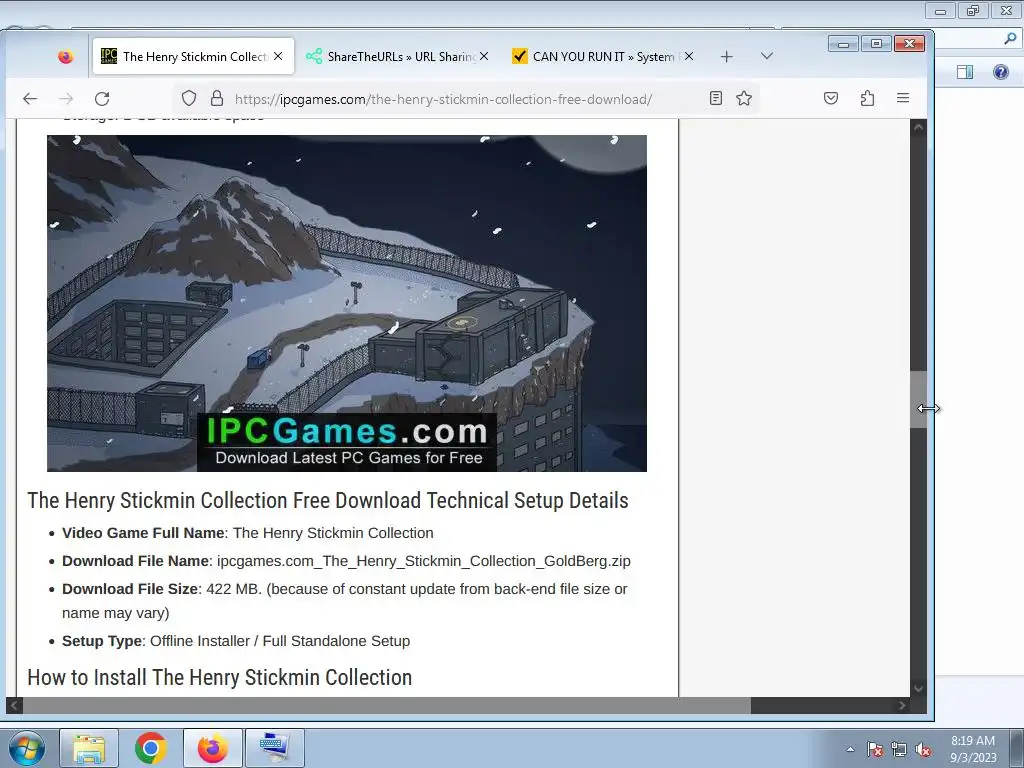Viewport: 1024px width, 768px height.
Task: Open network status tray icon
Action: [x=899, y=749]
